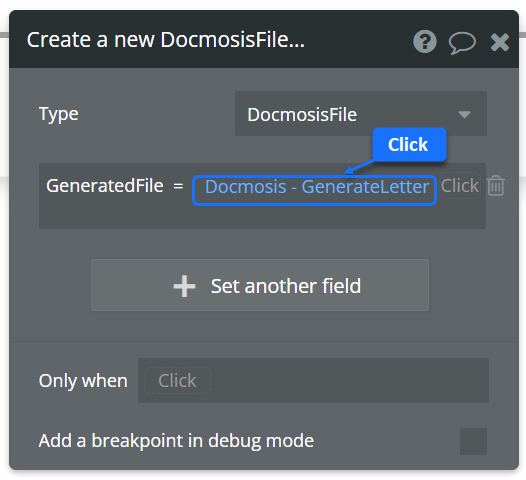Enable Add a breakpoint in debug mode checkbox

(473, 441)
